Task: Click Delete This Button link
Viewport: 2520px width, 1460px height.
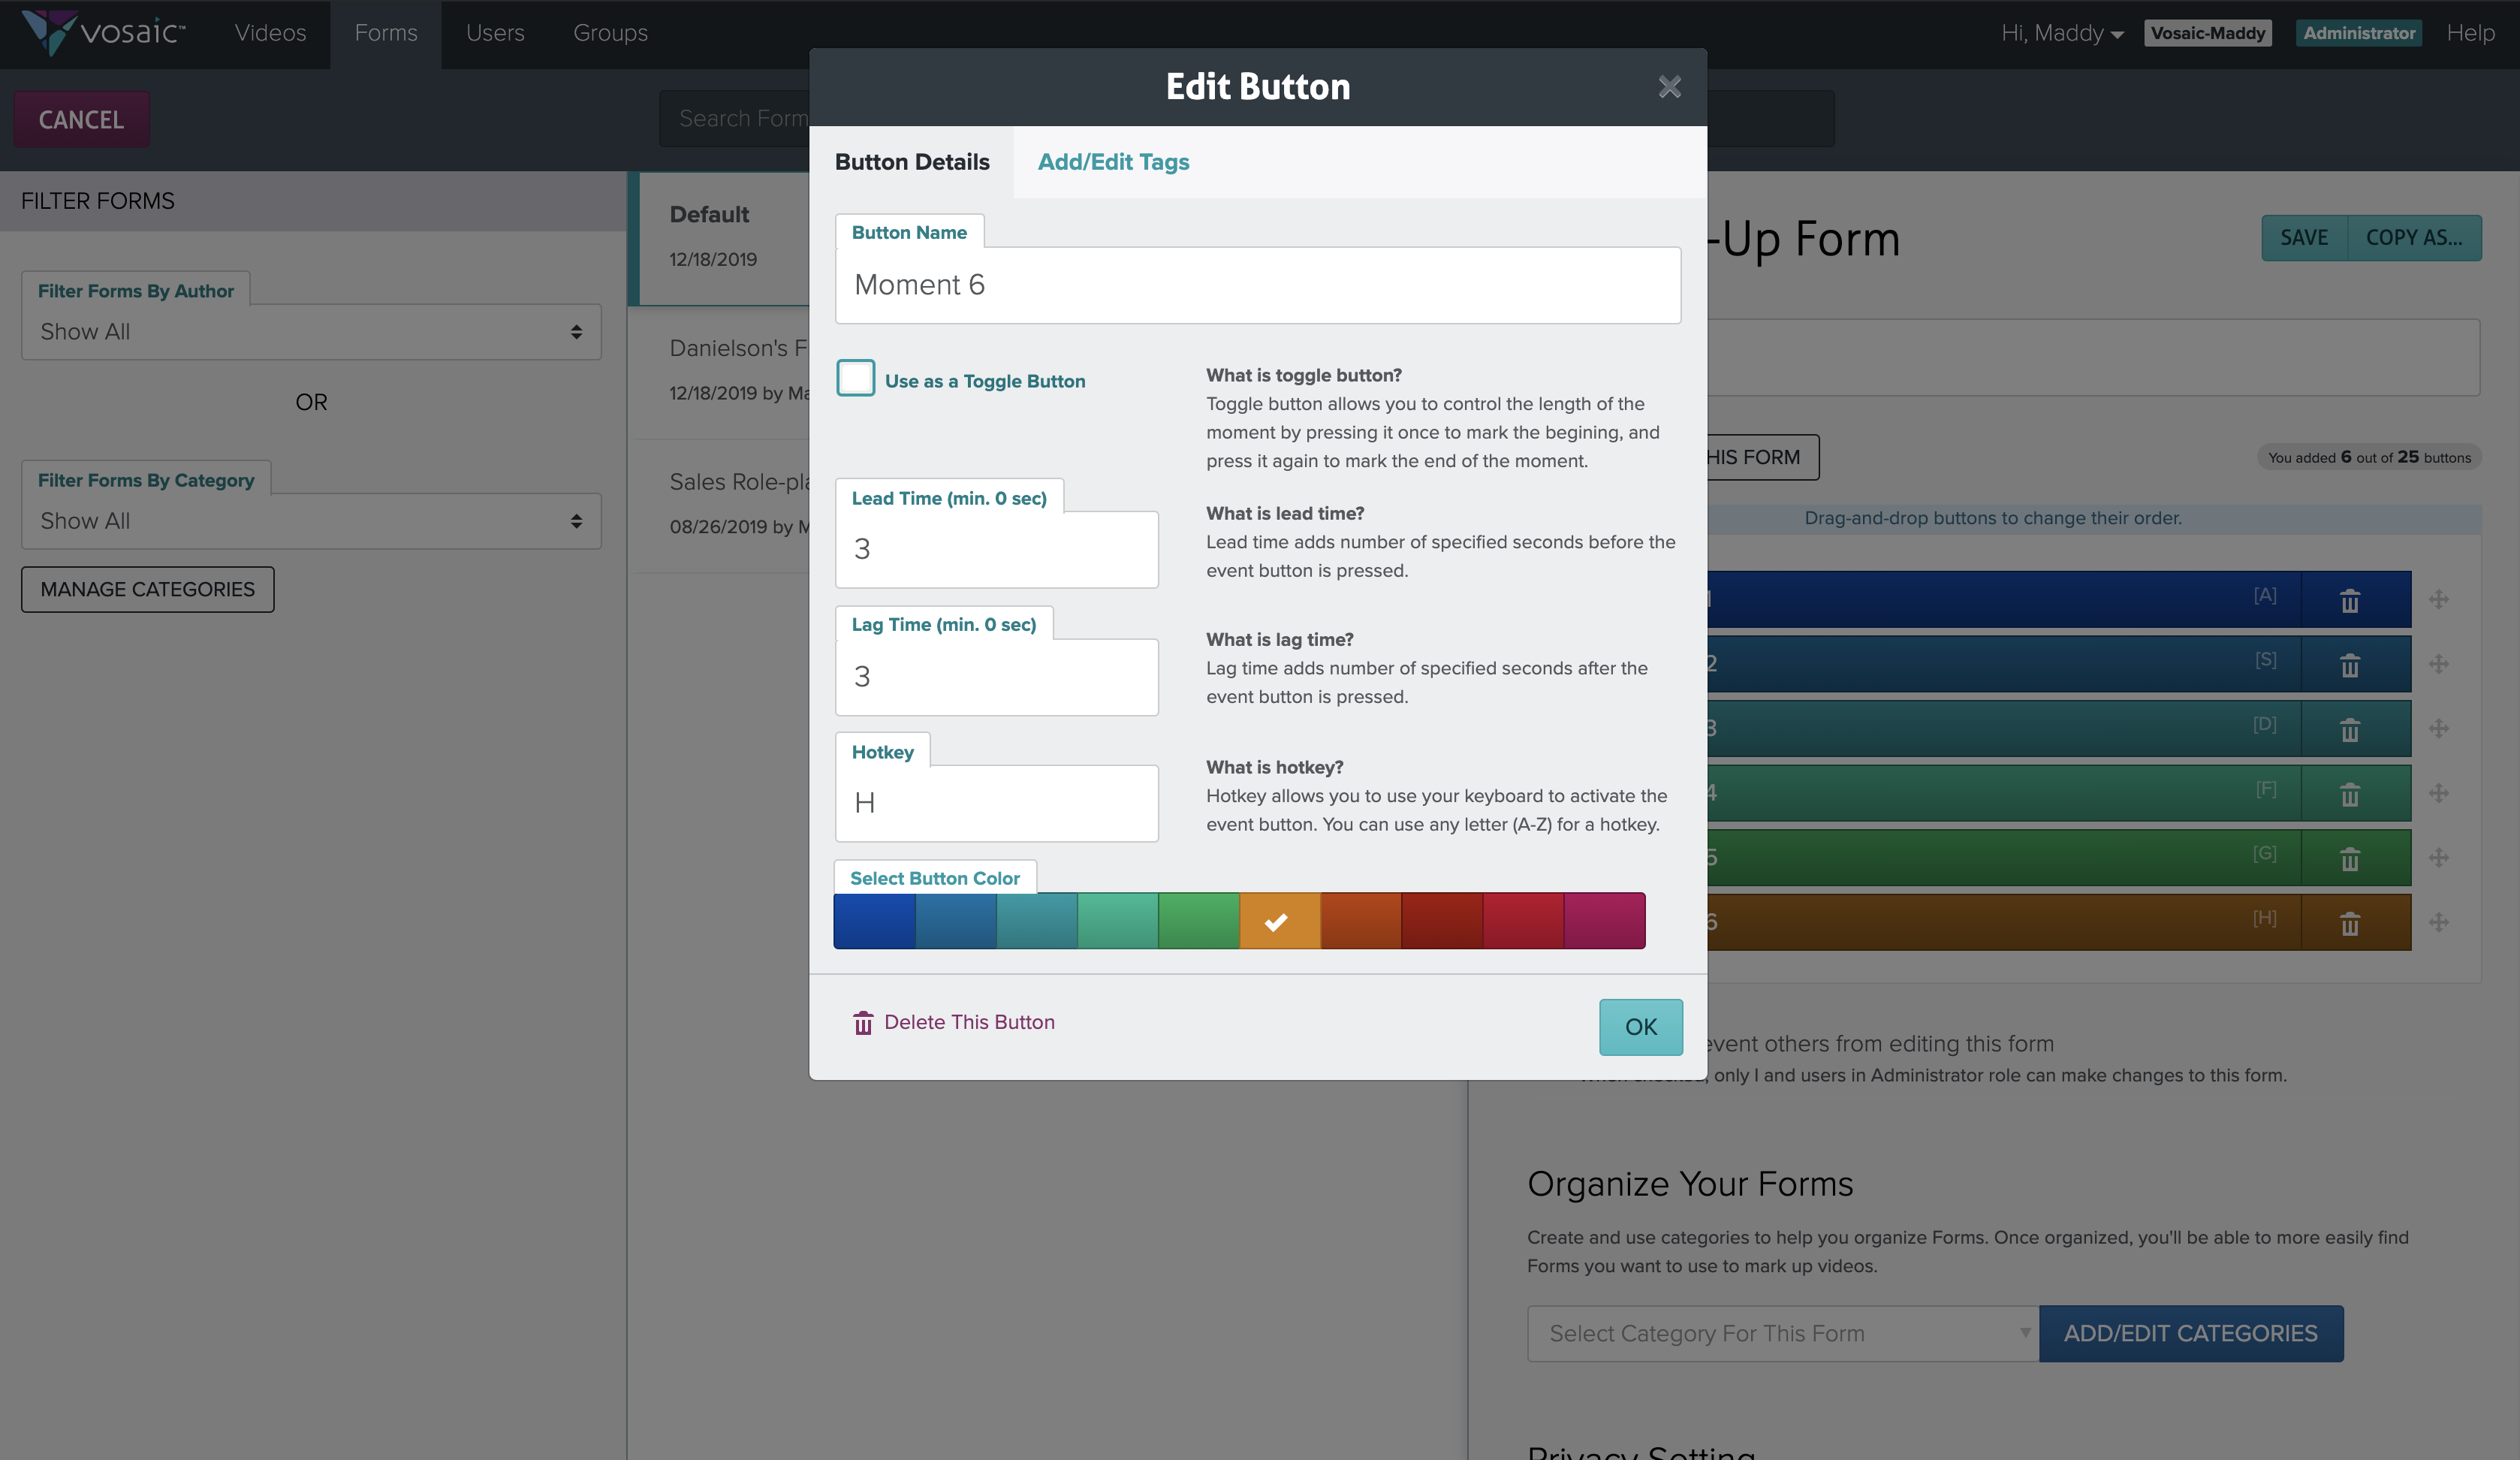Action: [954, 1022]
